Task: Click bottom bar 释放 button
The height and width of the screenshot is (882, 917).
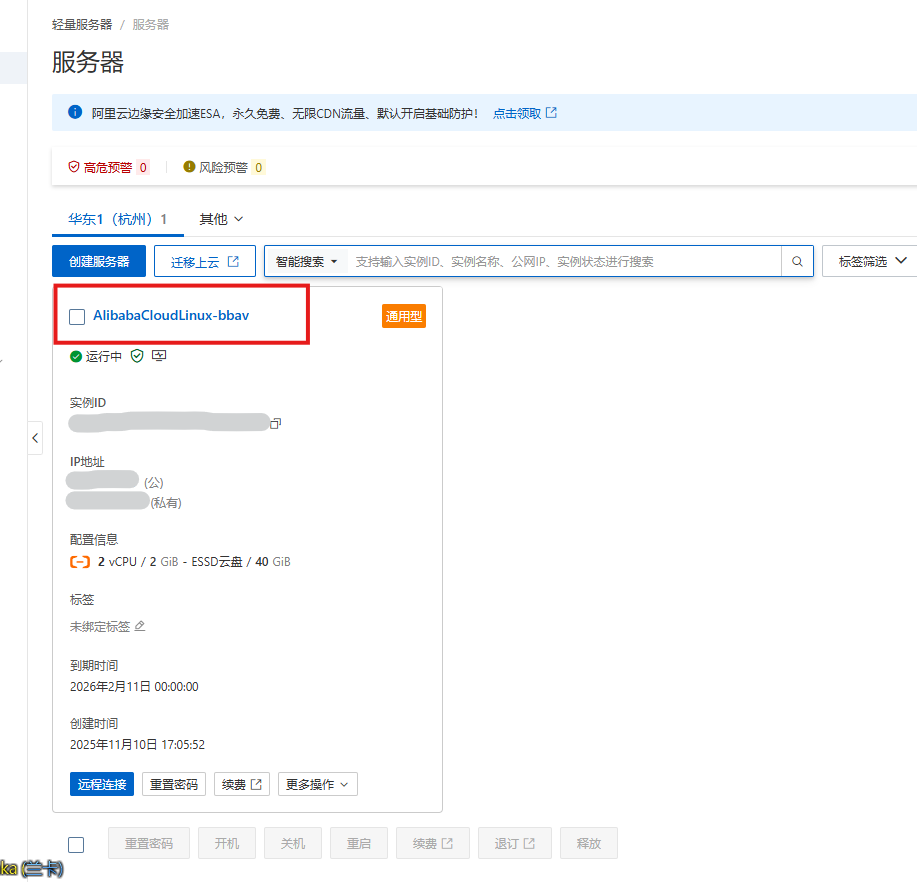Action: (589, 843)
